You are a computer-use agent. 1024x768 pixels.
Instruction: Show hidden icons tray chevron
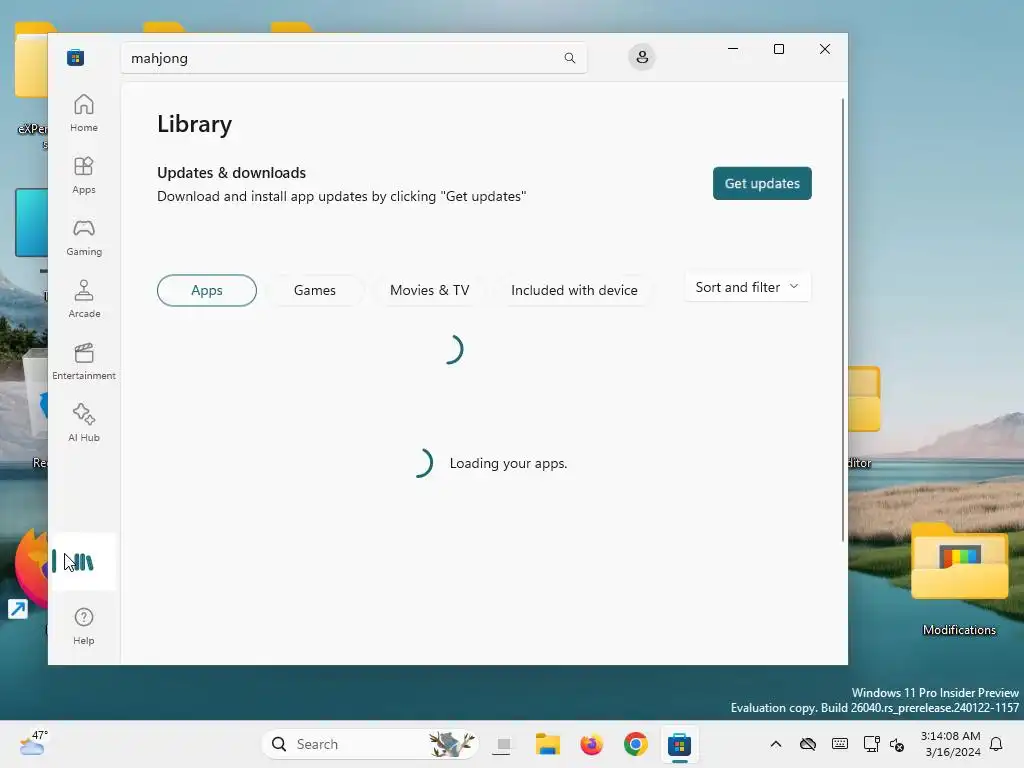(x=776, y=744)
